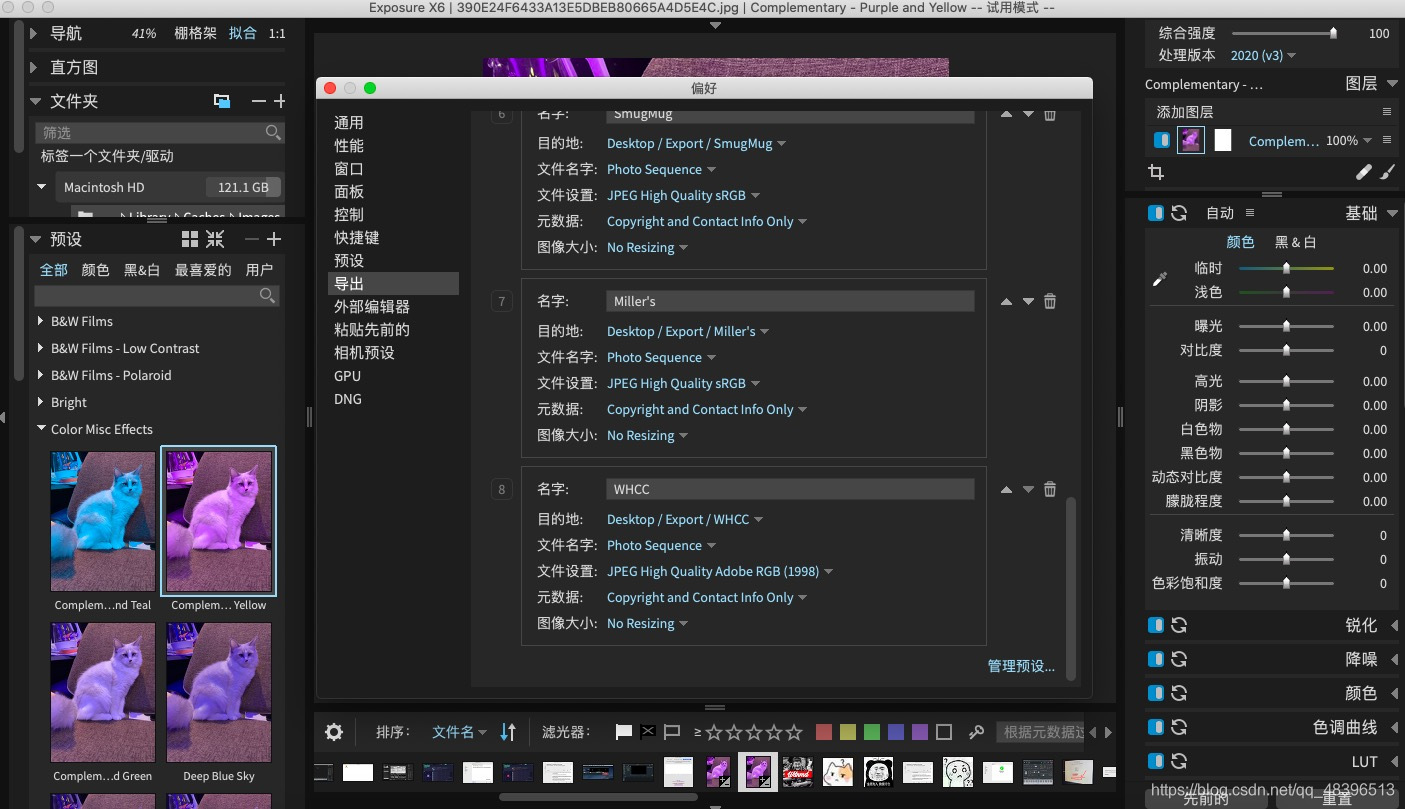Search in the presets filter box

point(156,295)
